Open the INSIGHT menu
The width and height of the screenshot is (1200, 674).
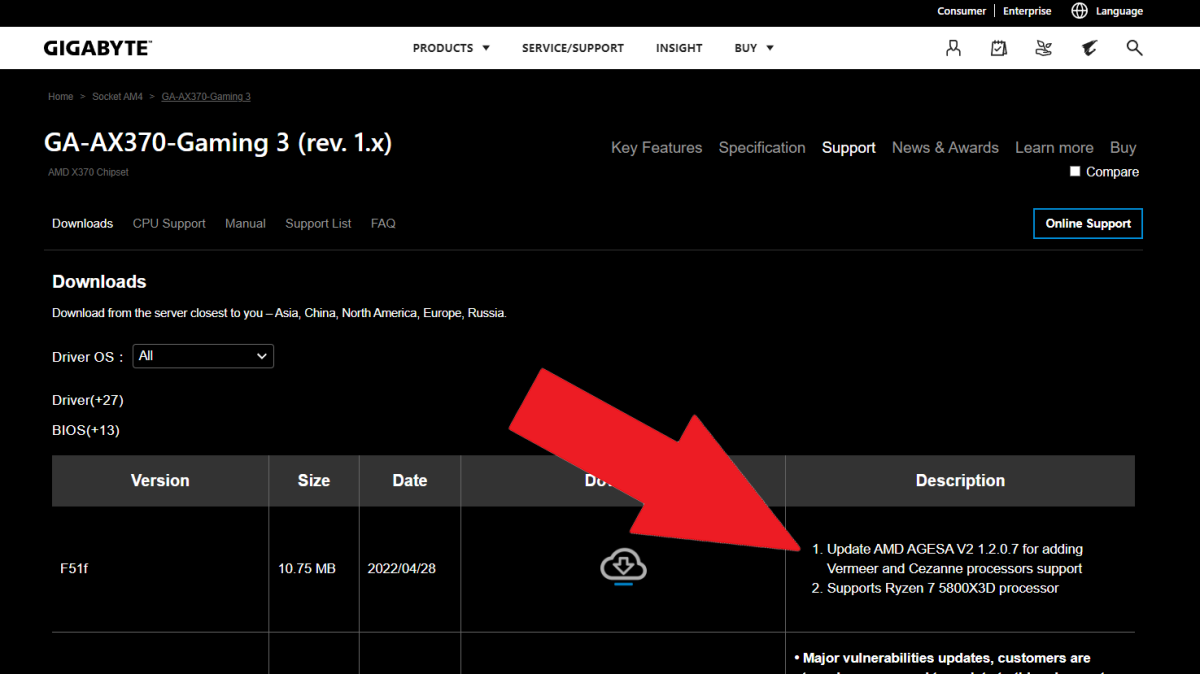(x=679, y=48)
